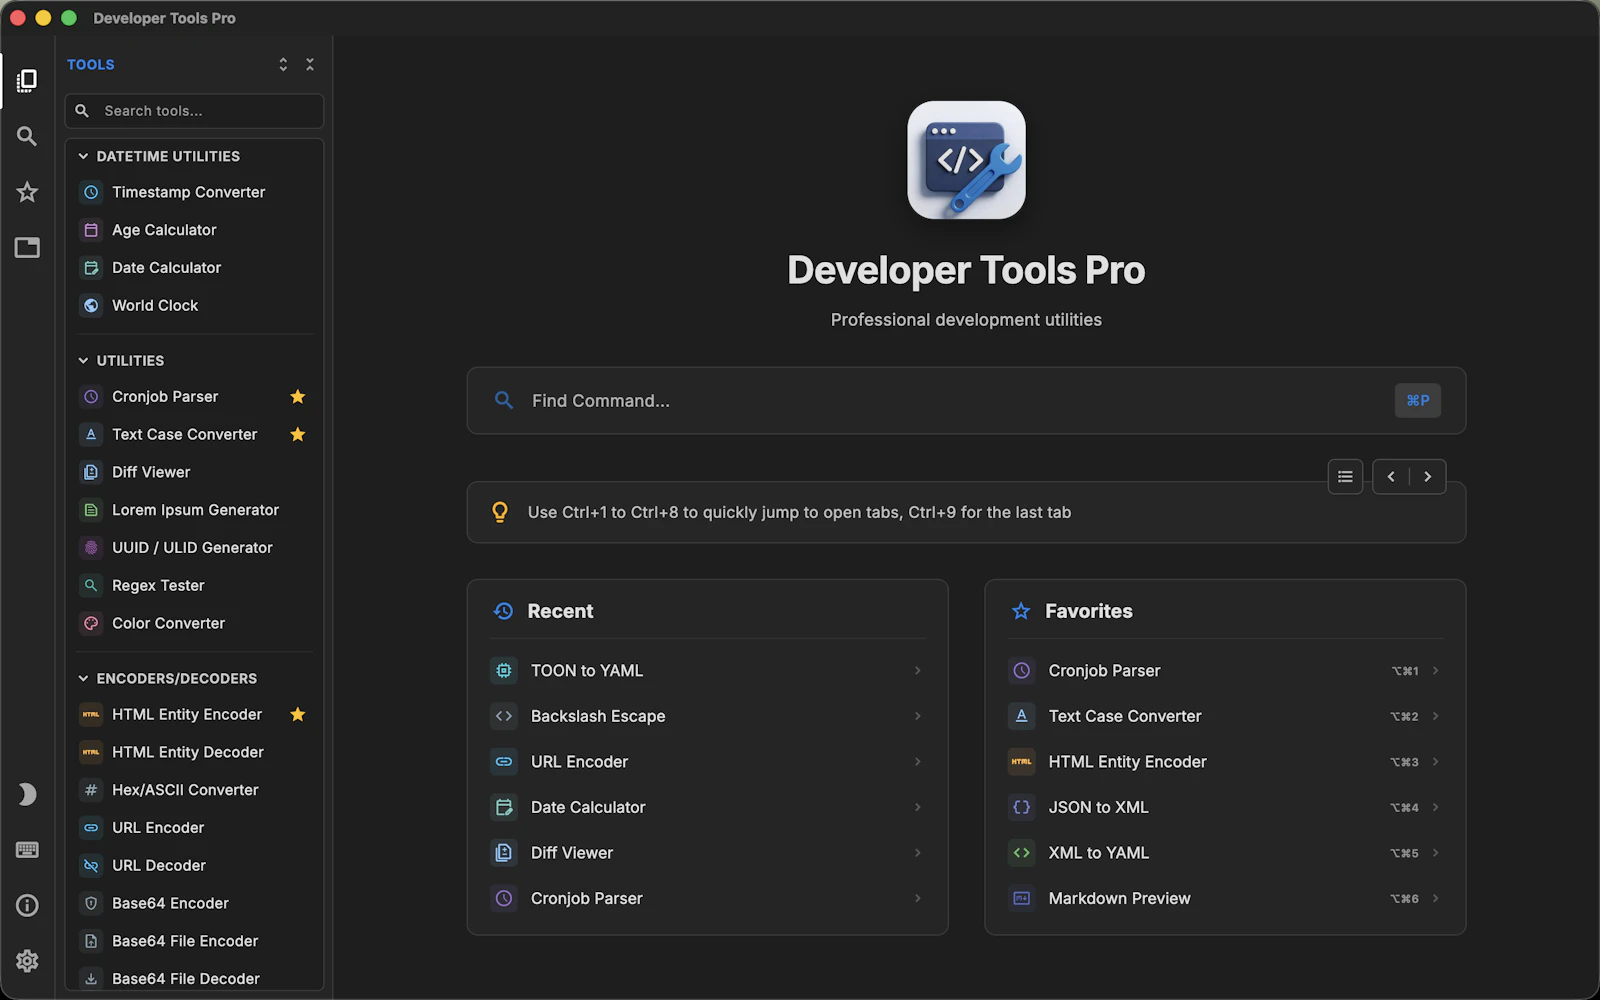Click chevron next to Backslash Escape
Screen dimensions: 1600x1000
(917, 716)
